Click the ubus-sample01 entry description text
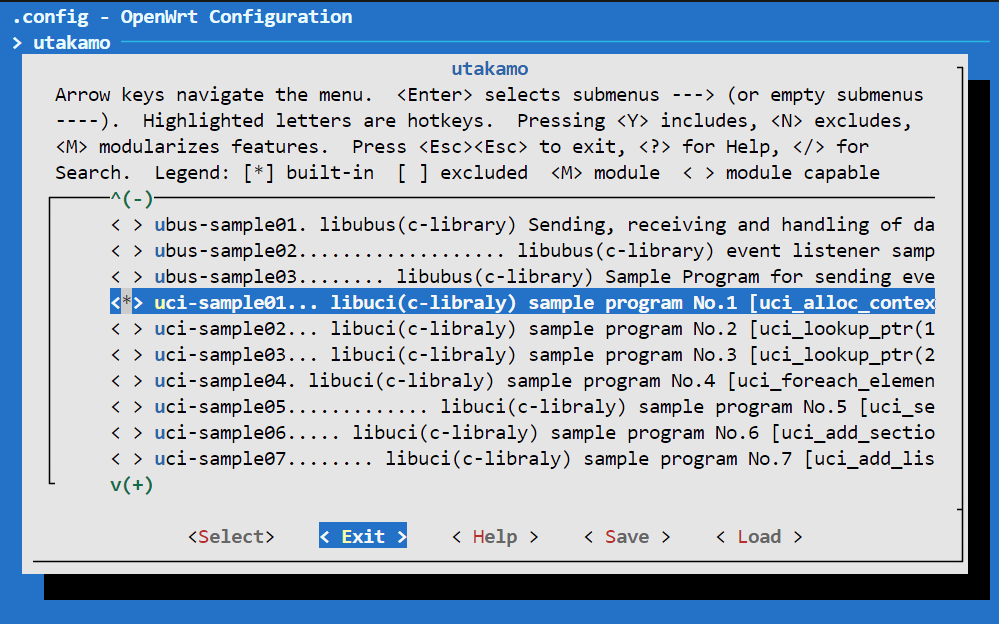This screenshot has height=624, width=999. coord(545,225)
